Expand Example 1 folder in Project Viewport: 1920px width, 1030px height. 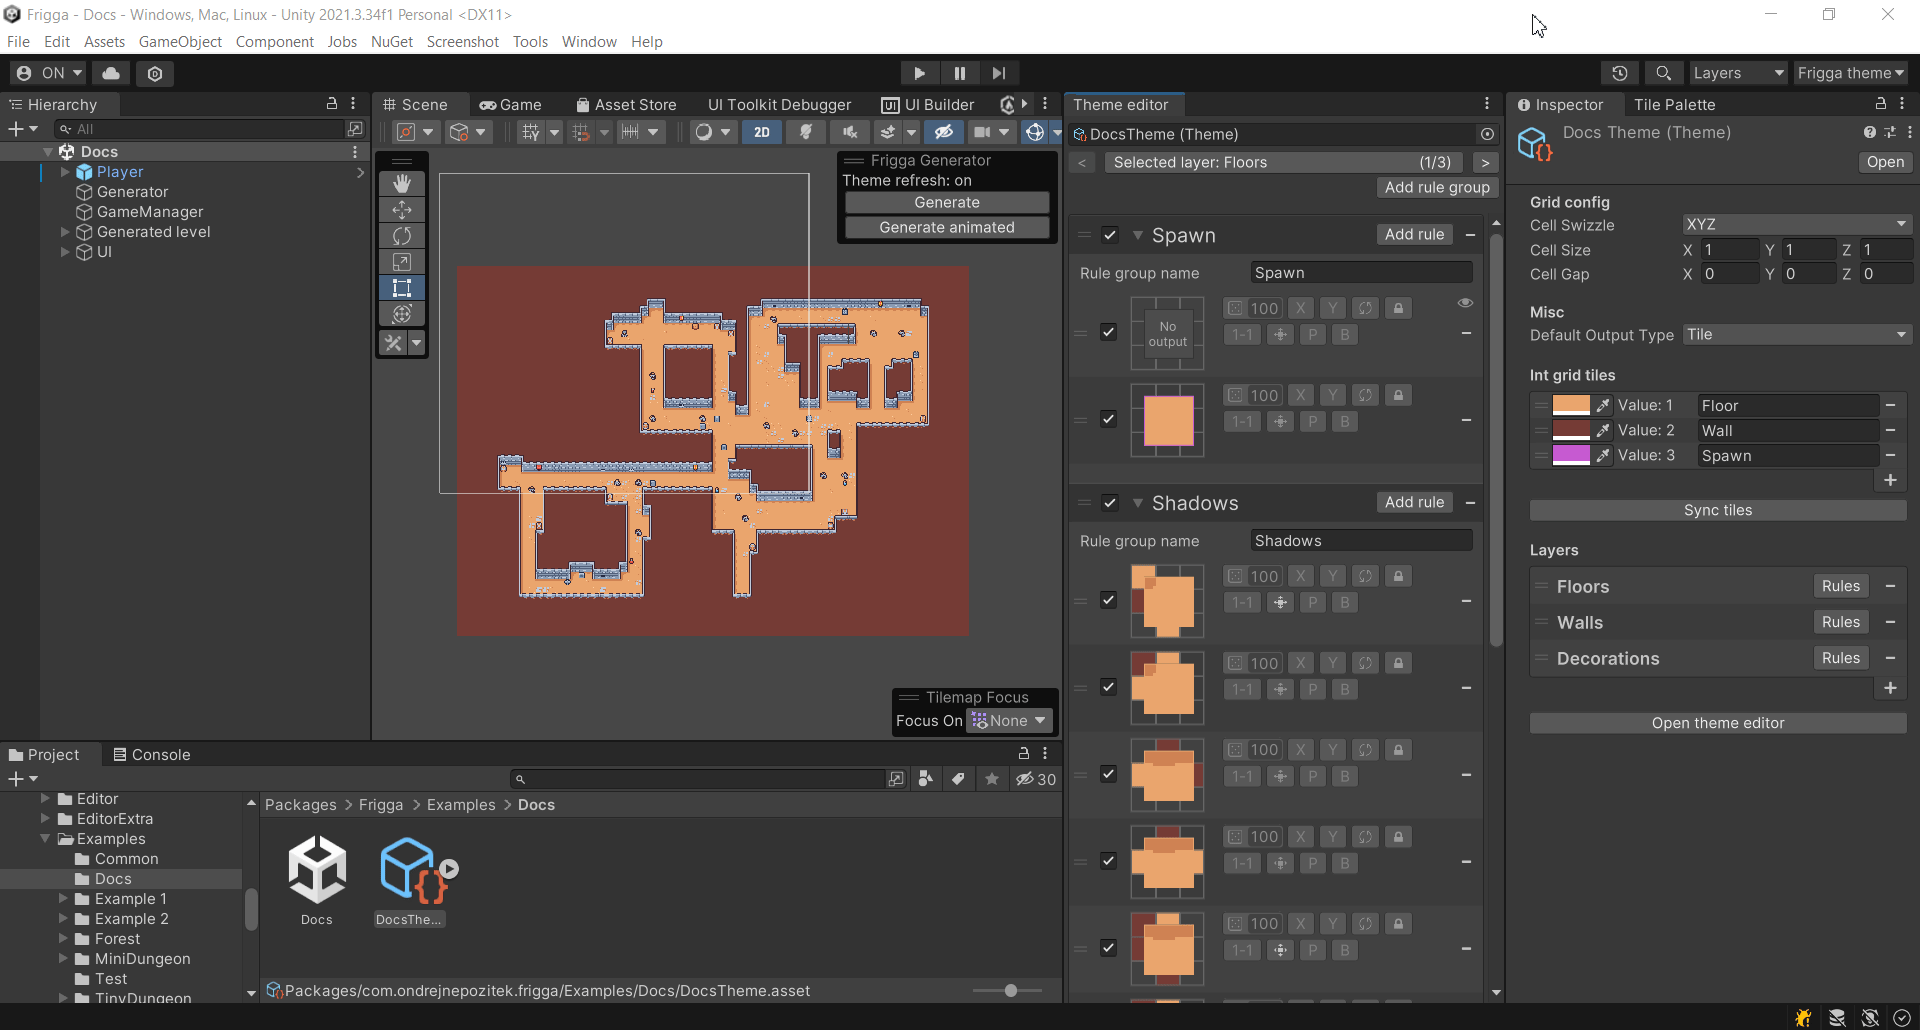click(x=65, y=899)
